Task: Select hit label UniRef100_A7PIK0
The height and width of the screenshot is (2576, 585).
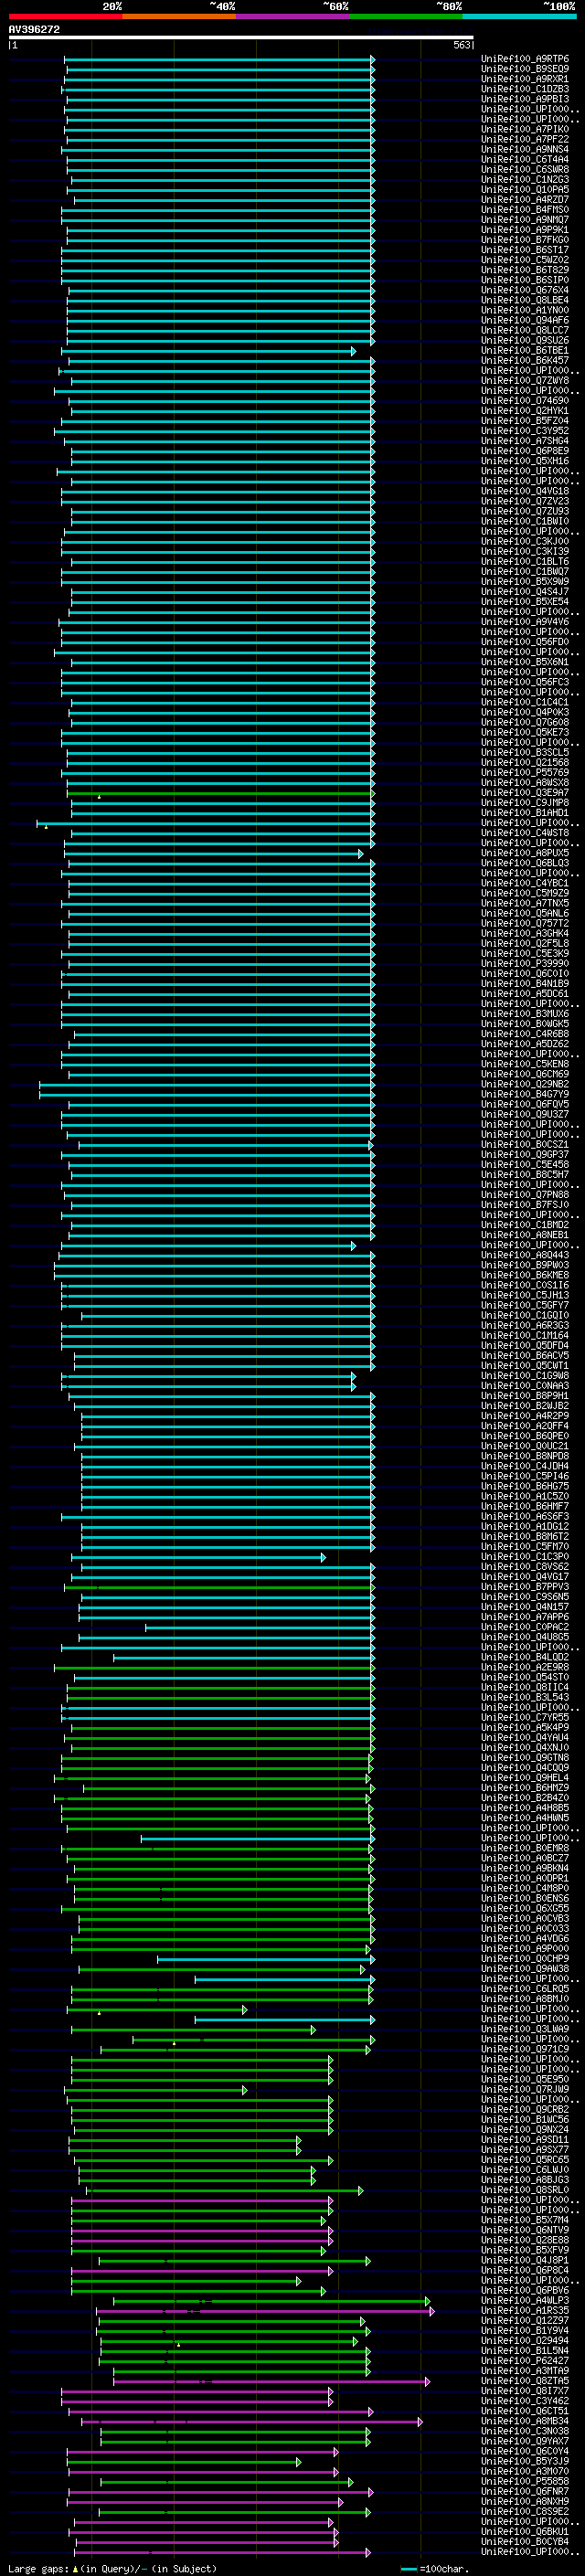Action: click(525, 129)
